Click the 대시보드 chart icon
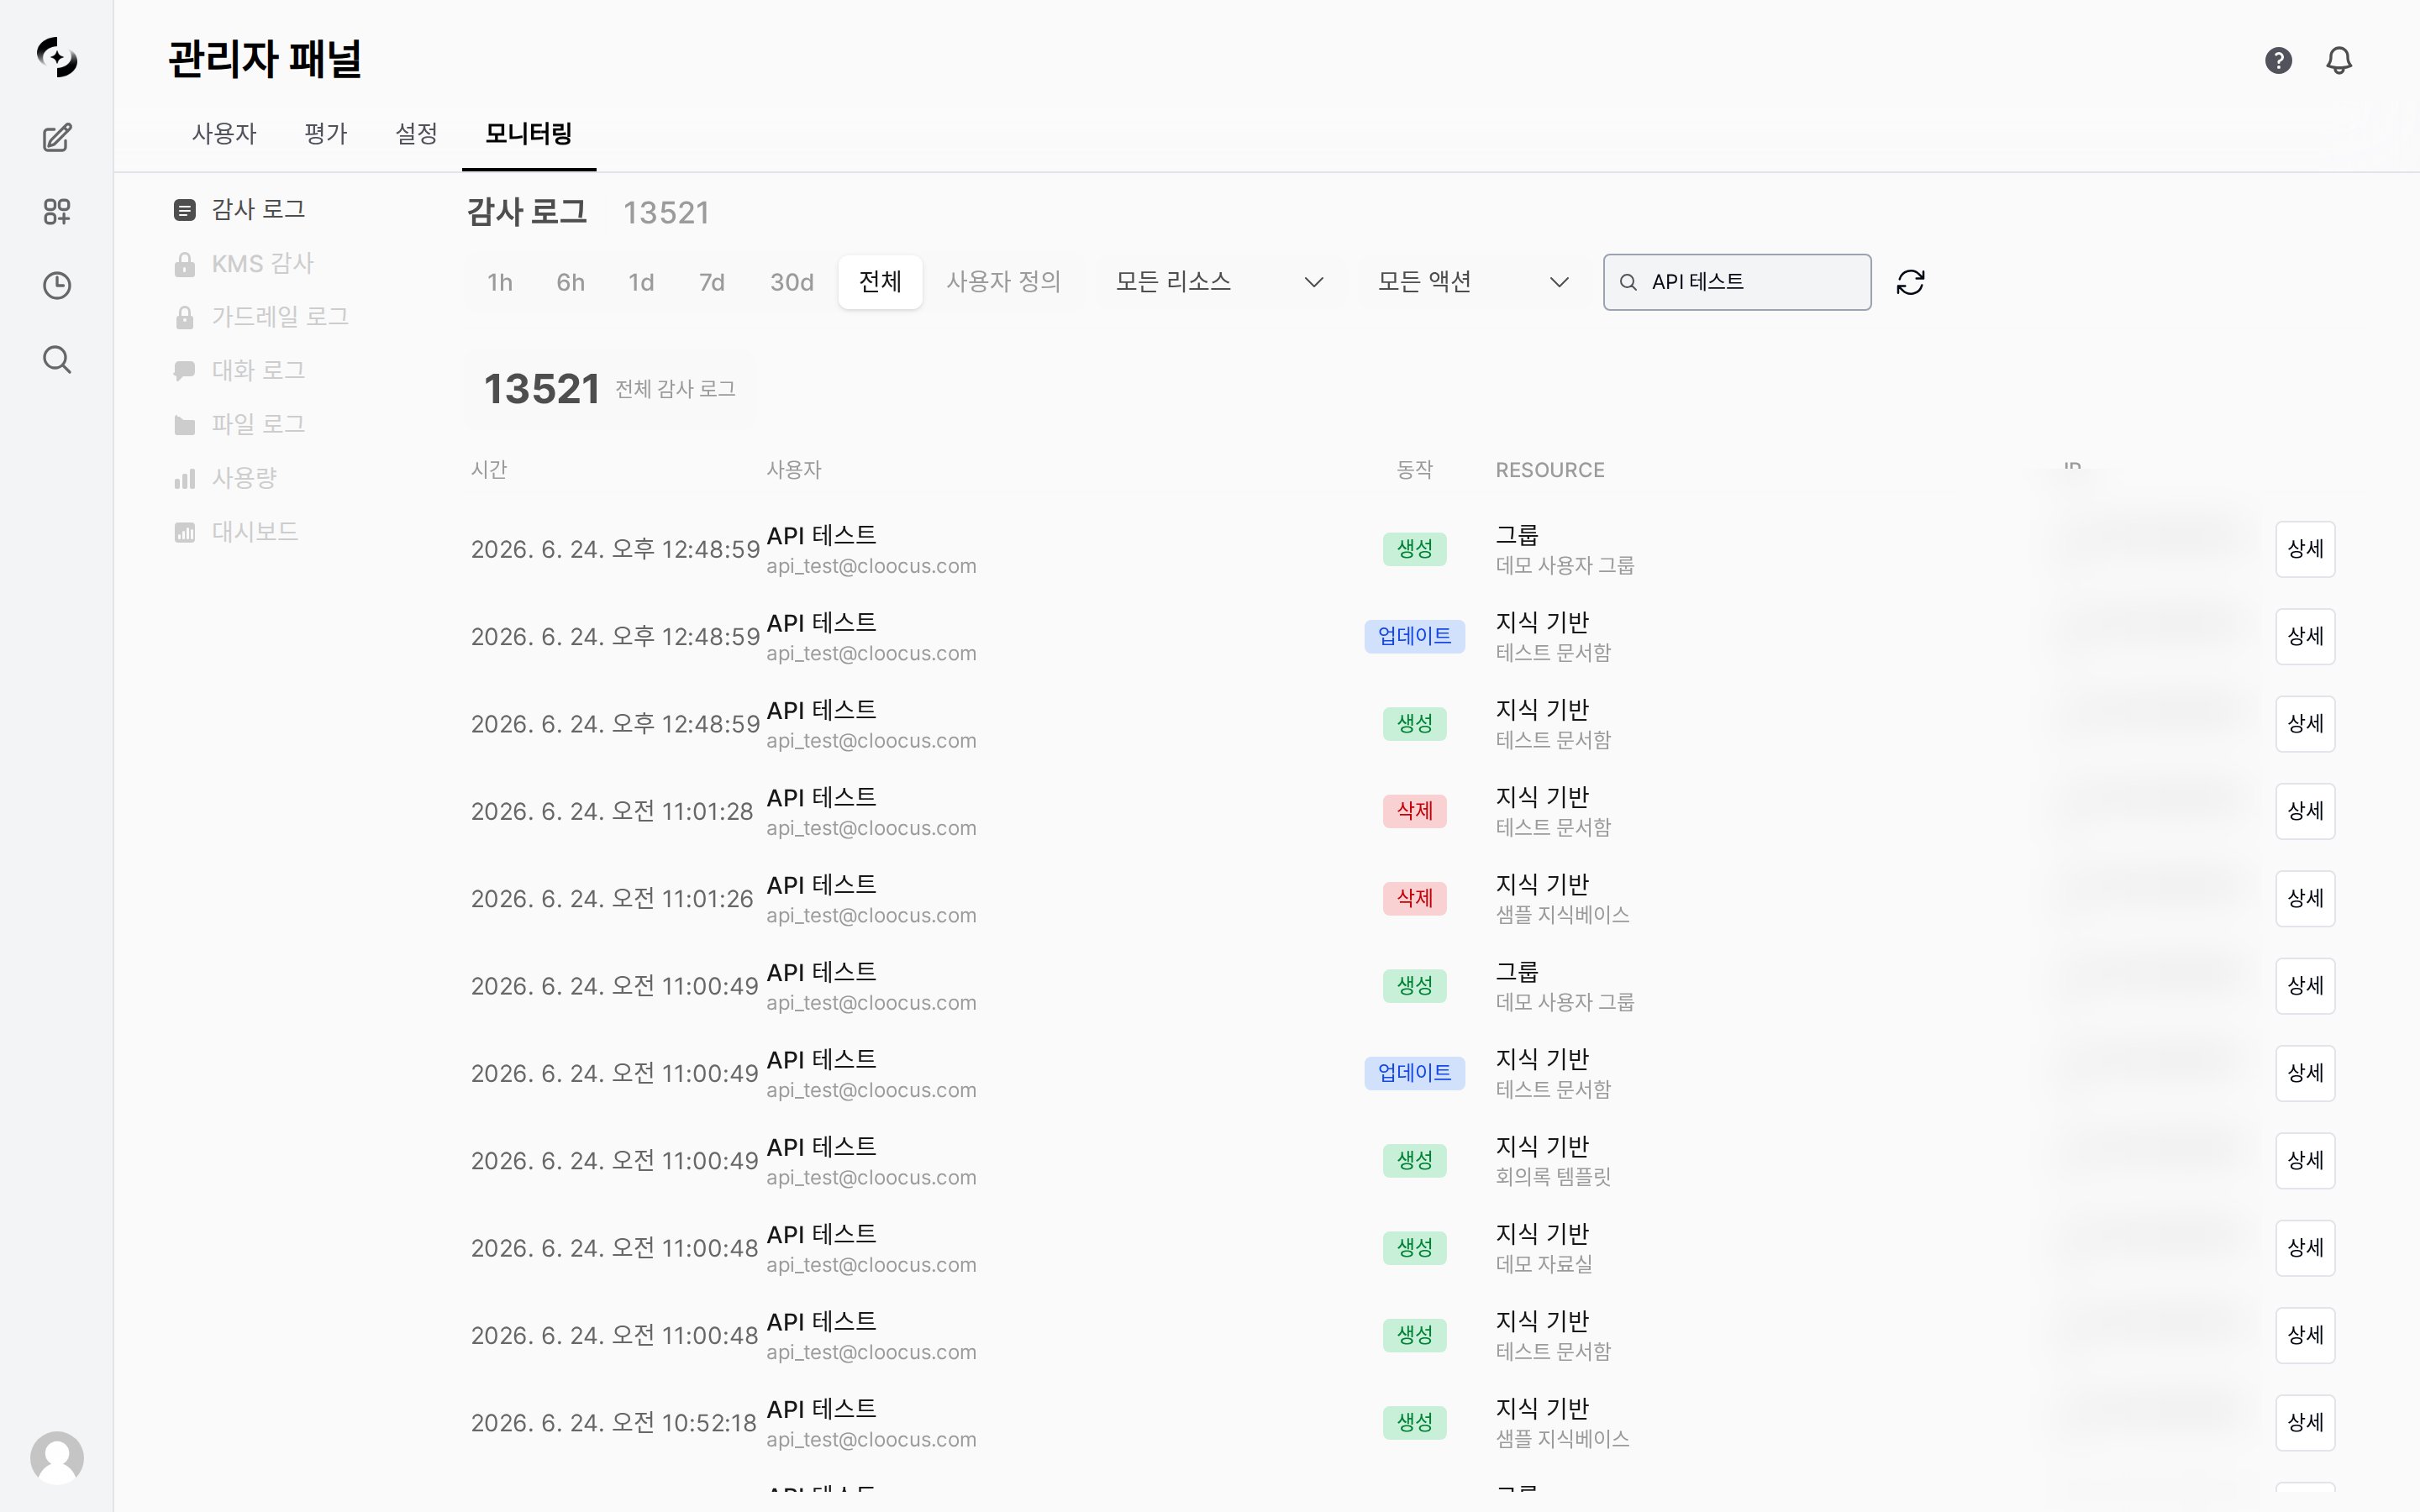Screen dimensions: 2420x1512 (x=185, y=532)
